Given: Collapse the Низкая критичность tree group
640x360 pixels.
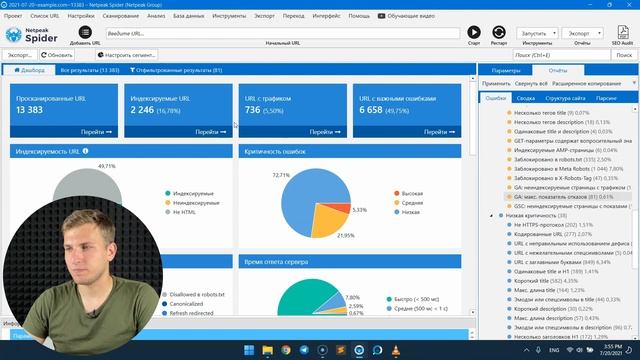Looking at the screenshot, I should 491,216.
